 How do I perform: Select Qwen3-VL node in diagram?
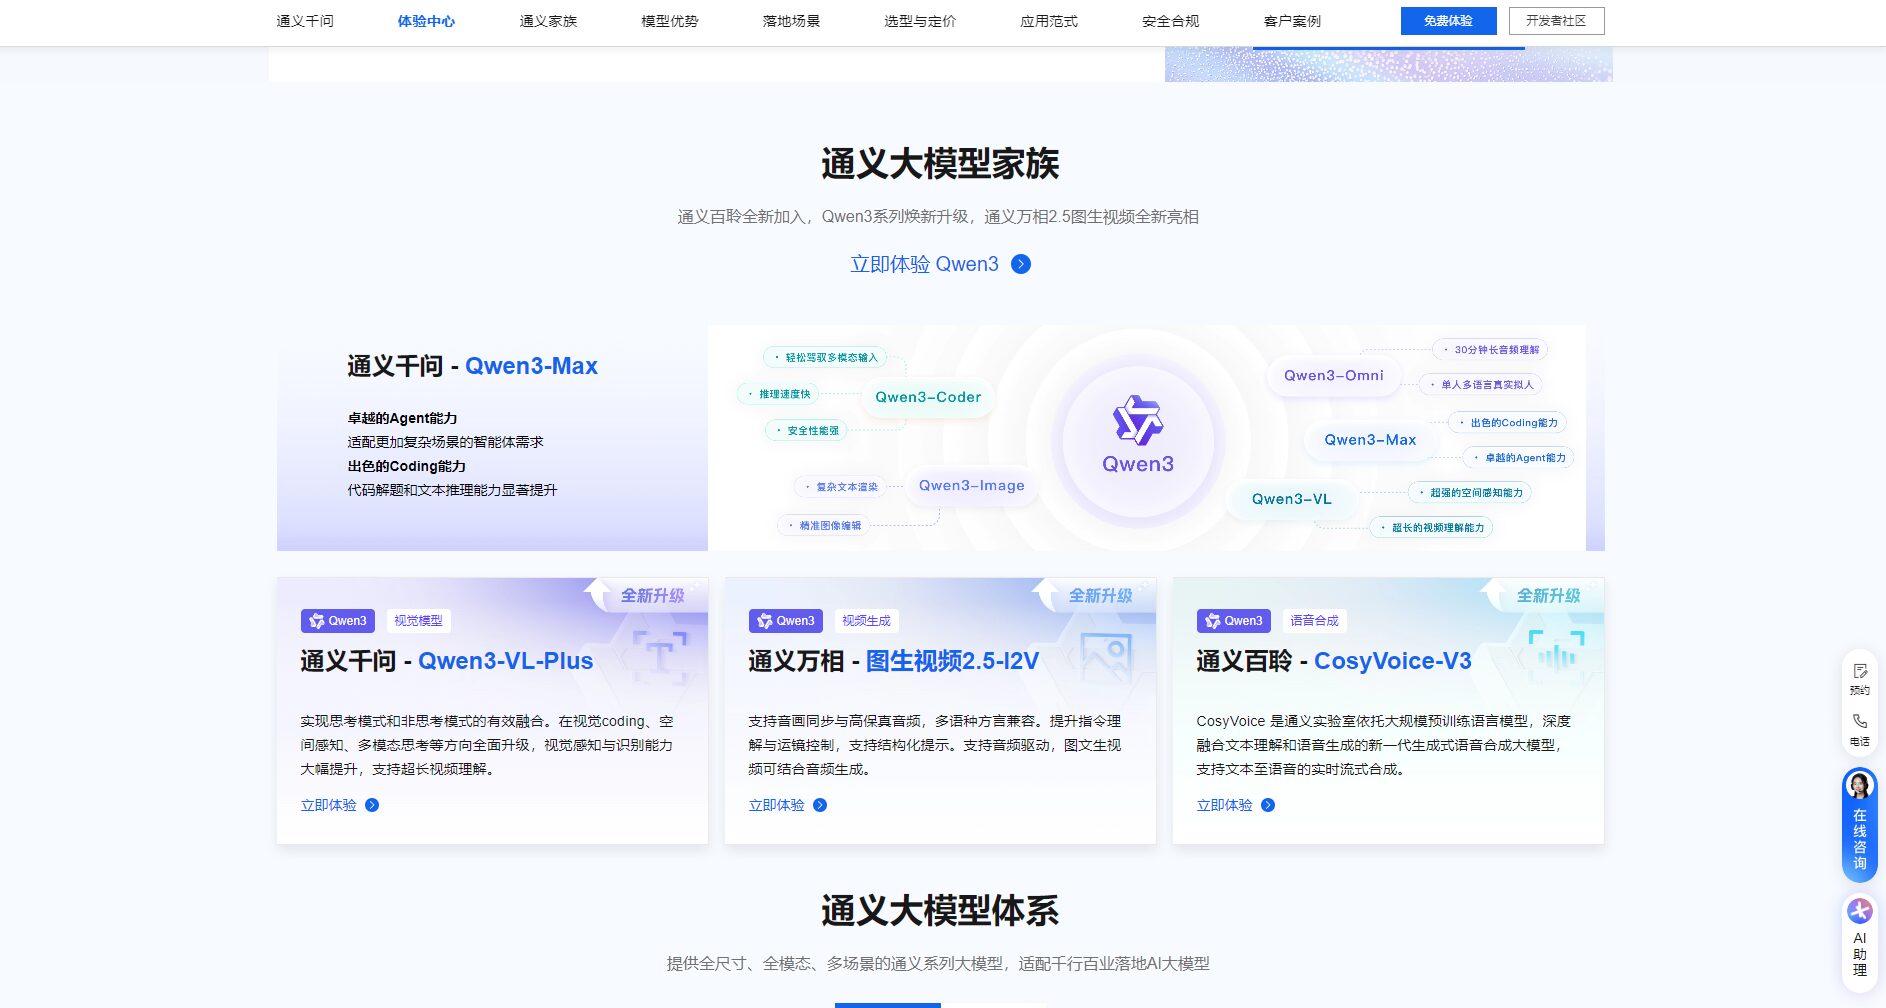[1292, 499]
